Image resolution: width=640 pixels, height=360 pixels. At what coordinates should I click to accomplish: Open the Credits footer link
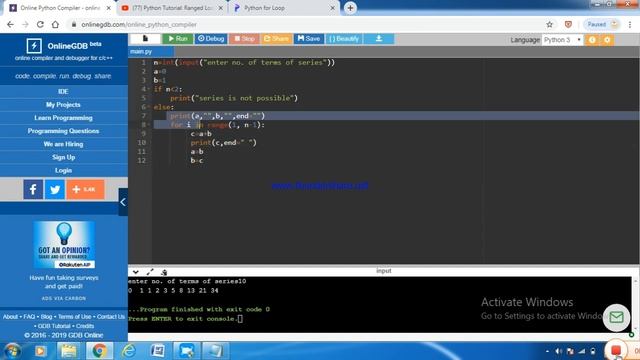[x=85, y=326]
